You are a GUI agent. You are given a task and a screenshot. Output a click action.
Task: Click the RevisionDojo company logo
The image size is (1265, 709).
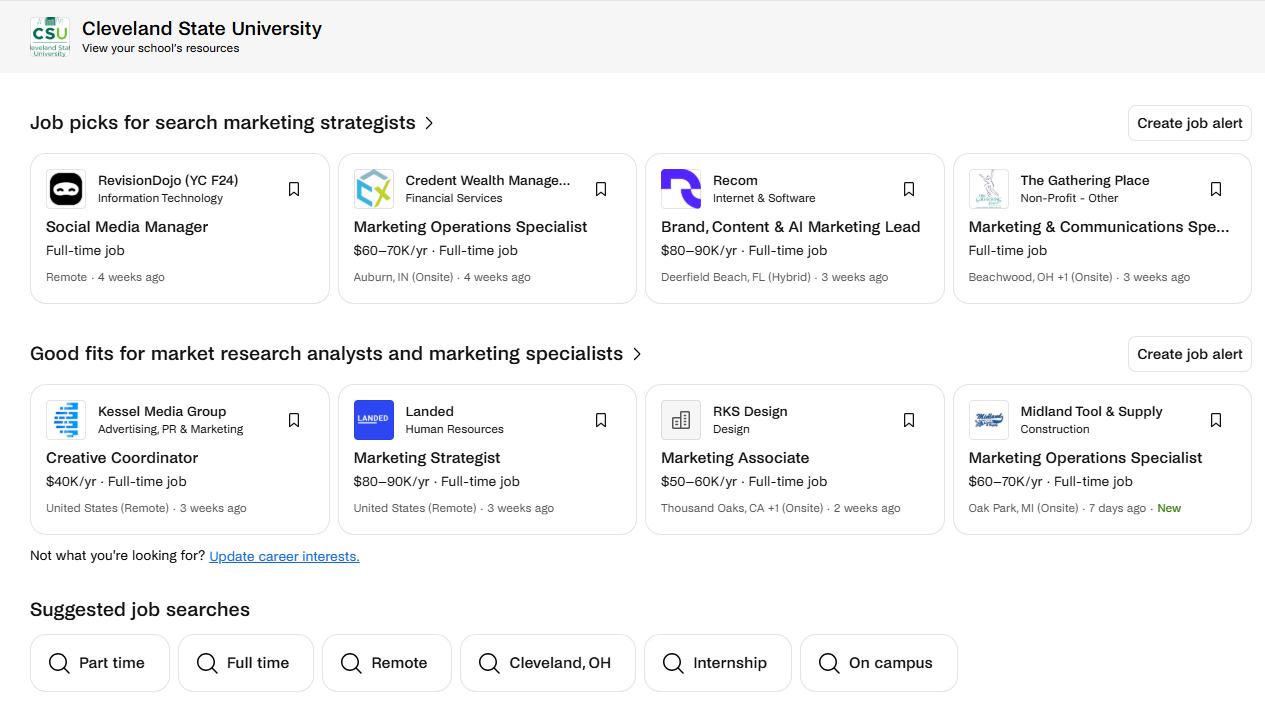pos(66,189)
